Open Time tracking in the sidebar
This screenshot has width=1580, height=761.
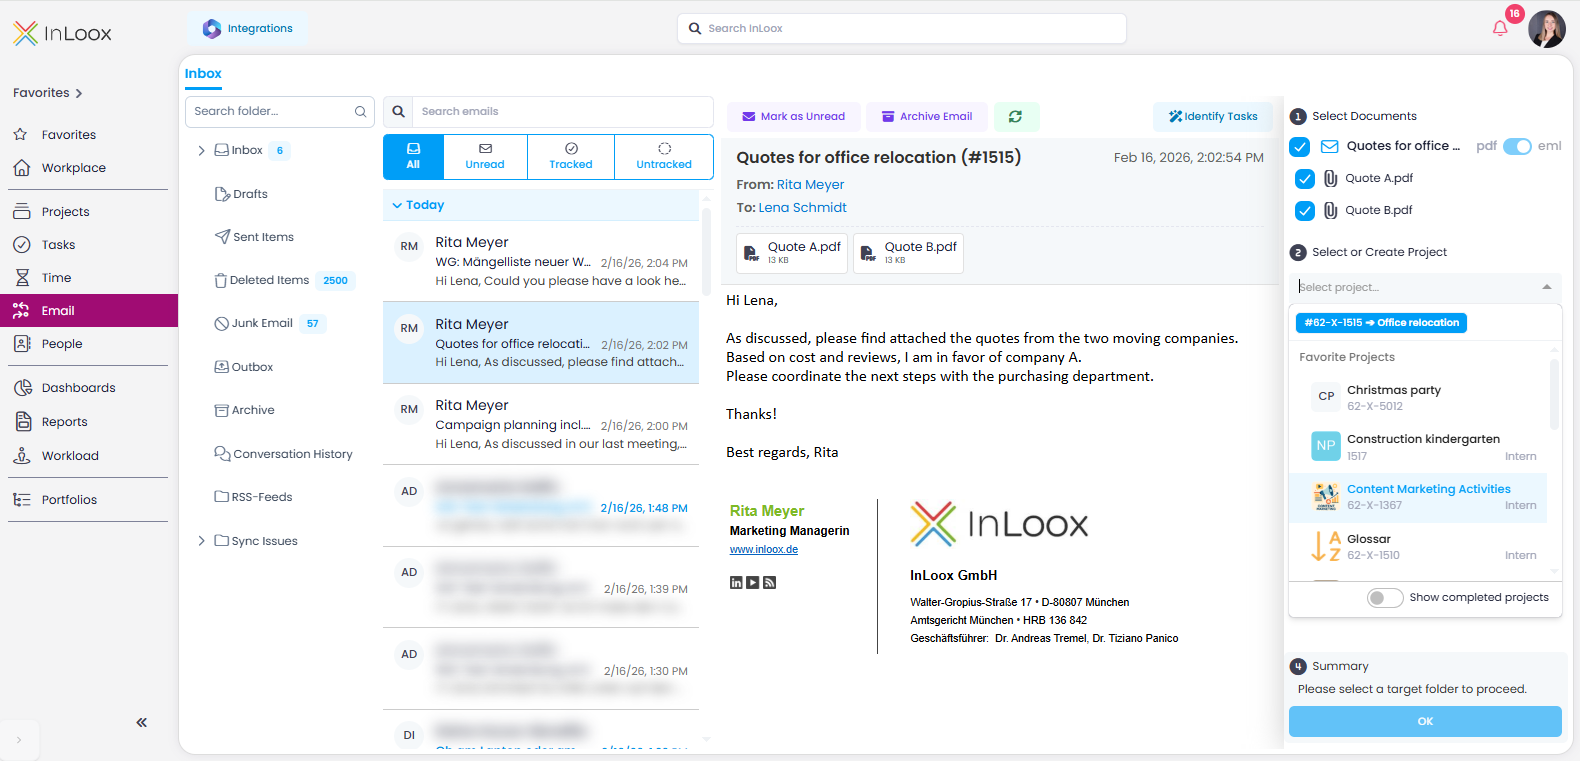56,278
